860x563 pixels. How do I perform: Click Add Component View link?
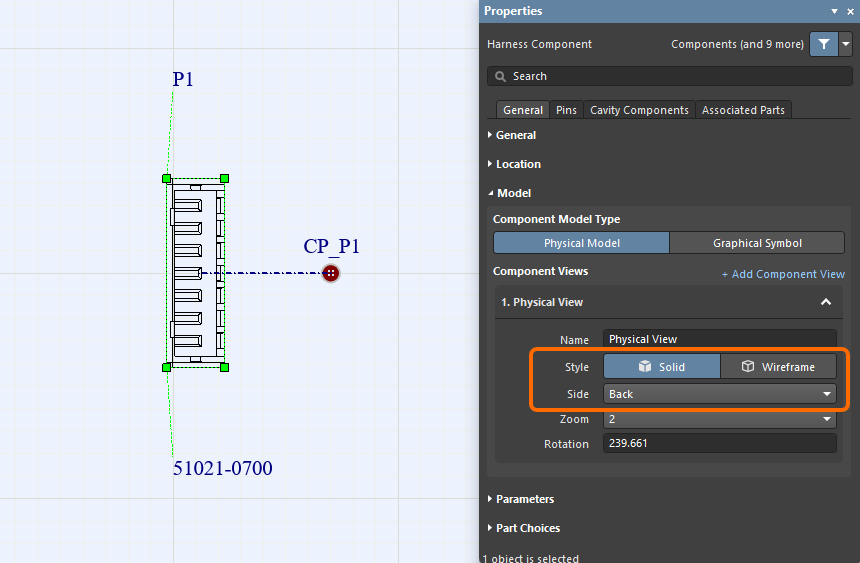click(x=783, y=274)
